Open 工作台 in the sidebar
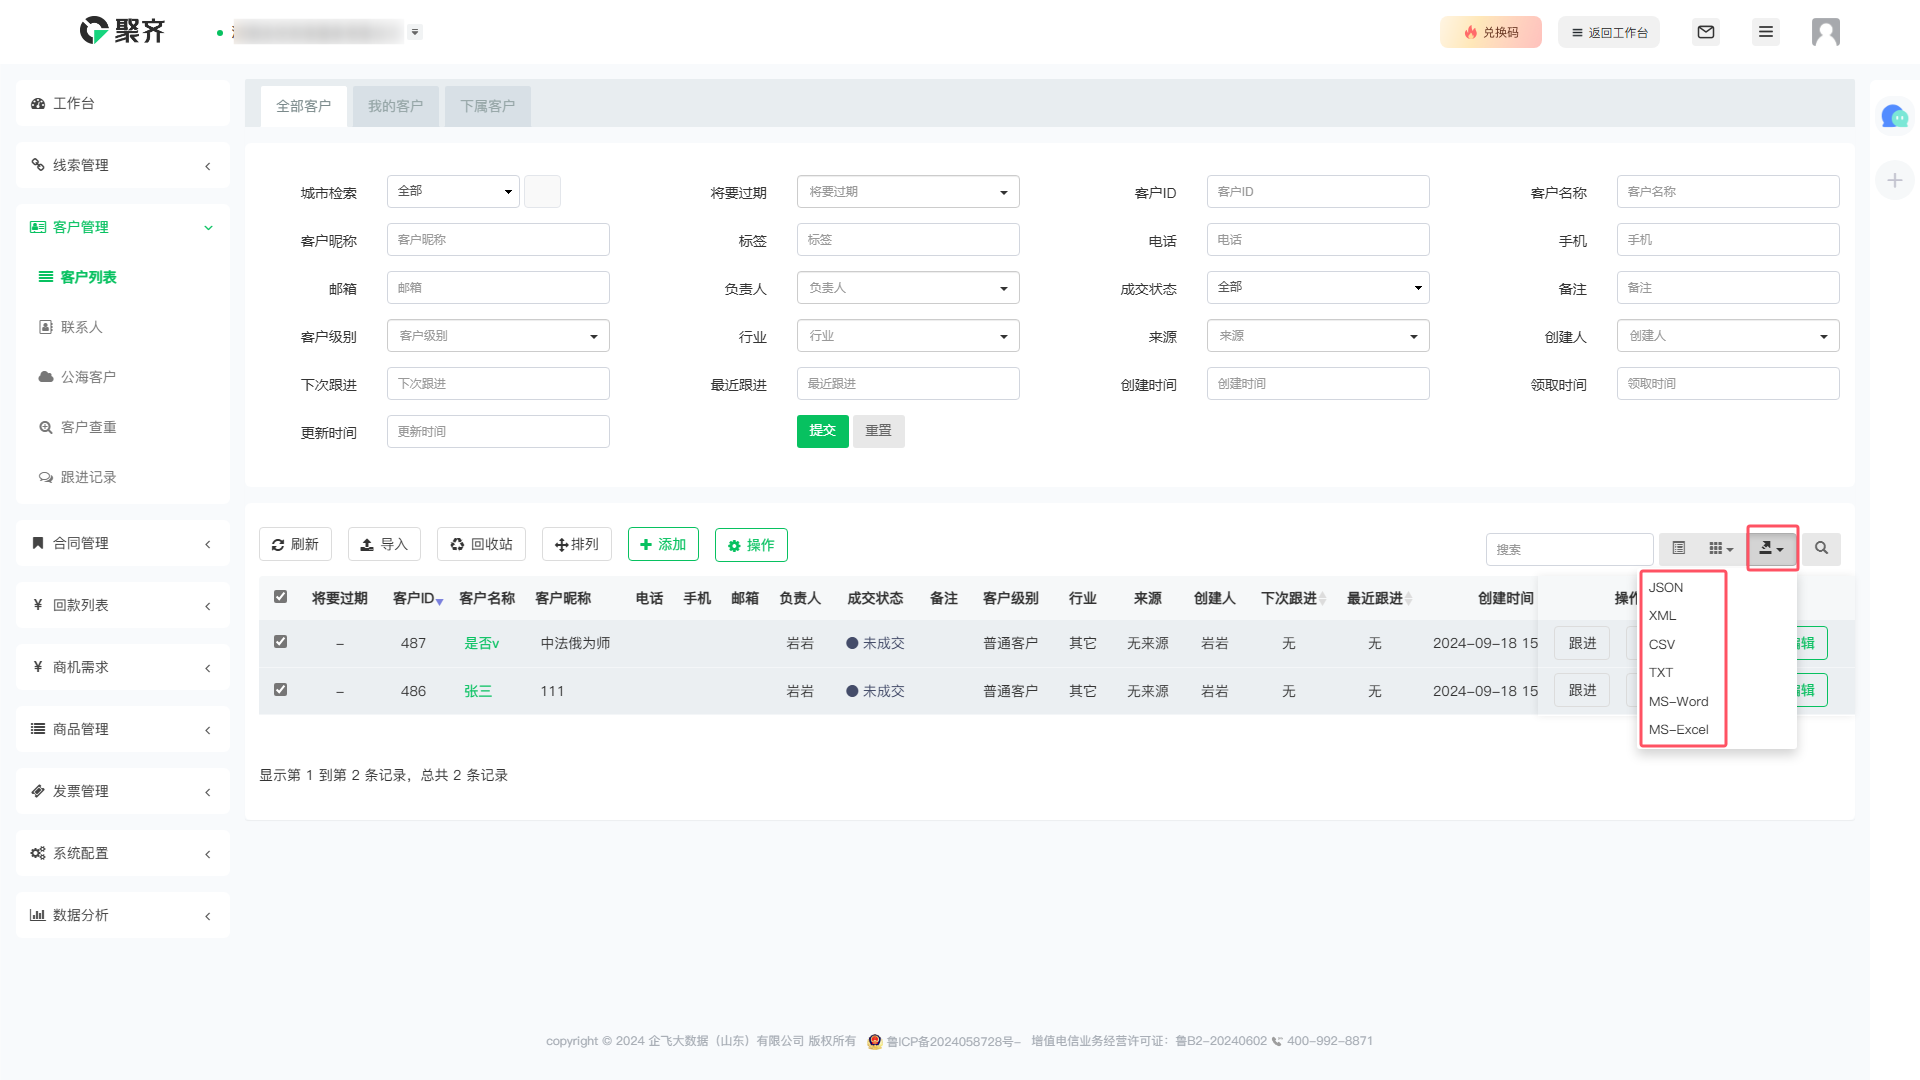 (123, 103)
